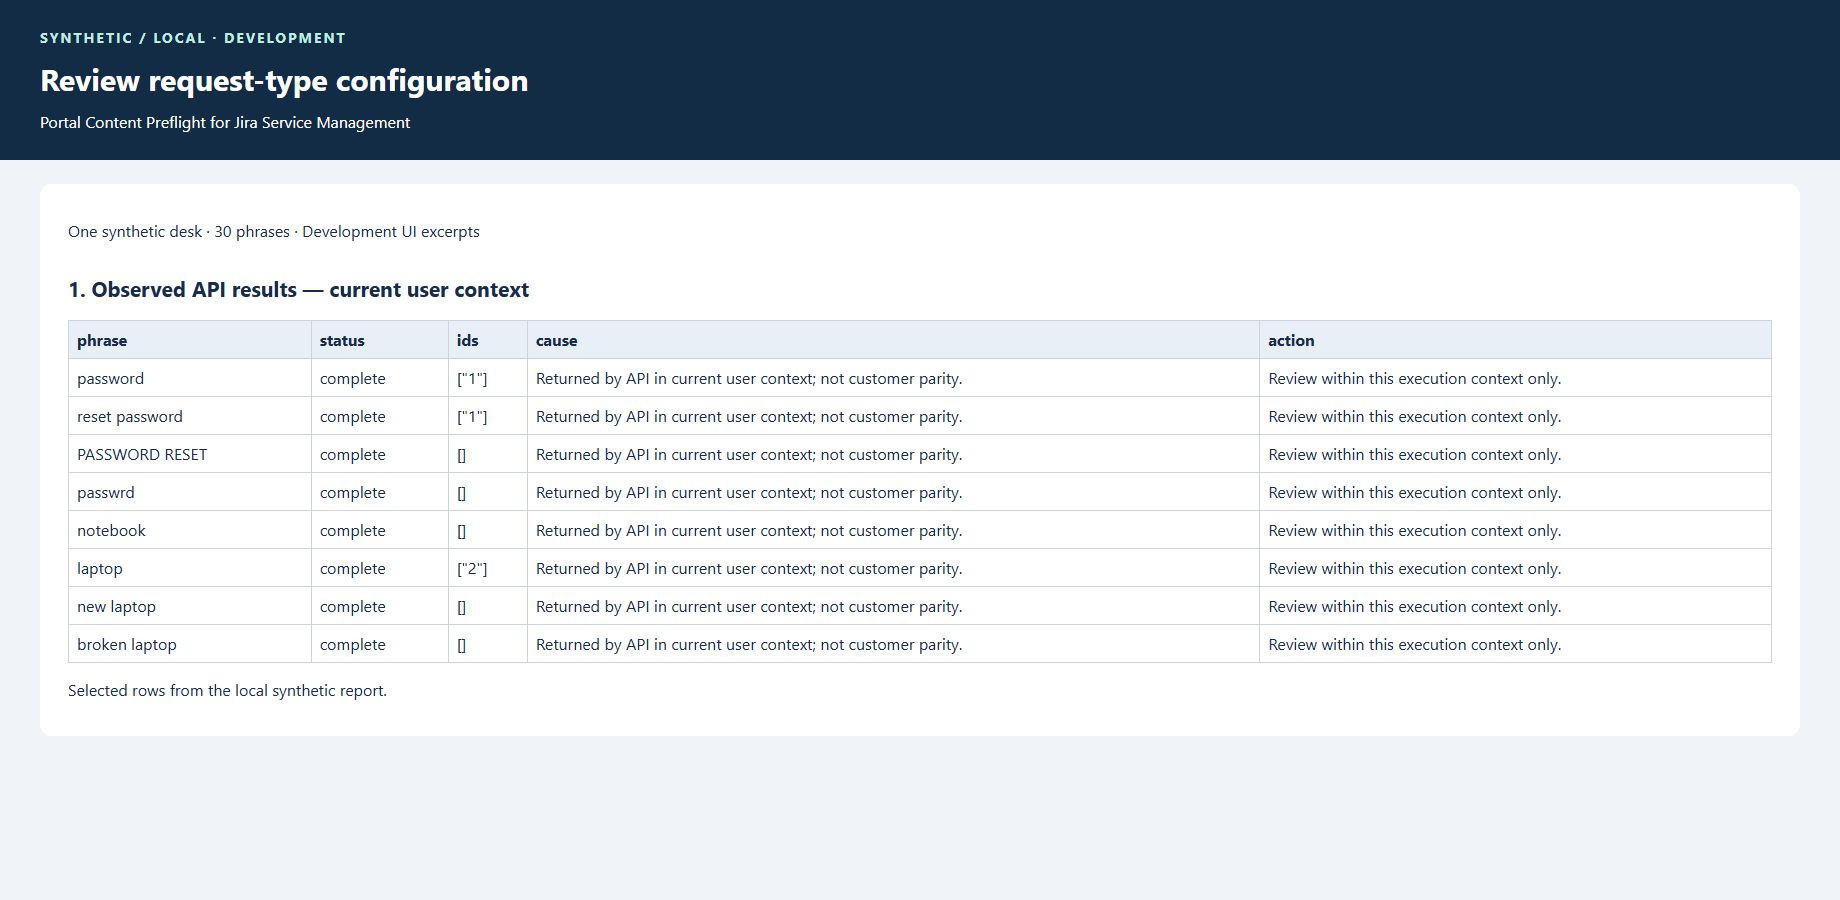Image resolution: width=1840 pixels, height=900 pixels.
Task: Click action text in the broken laptop row
Action: click(1414, 645)
